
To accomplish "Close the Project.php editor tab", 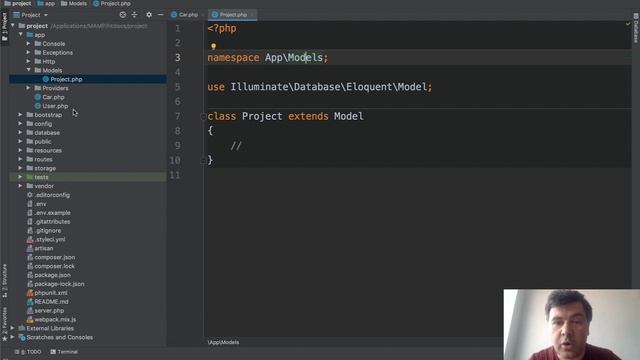I will pyautogui.click(x=252, y=15).
